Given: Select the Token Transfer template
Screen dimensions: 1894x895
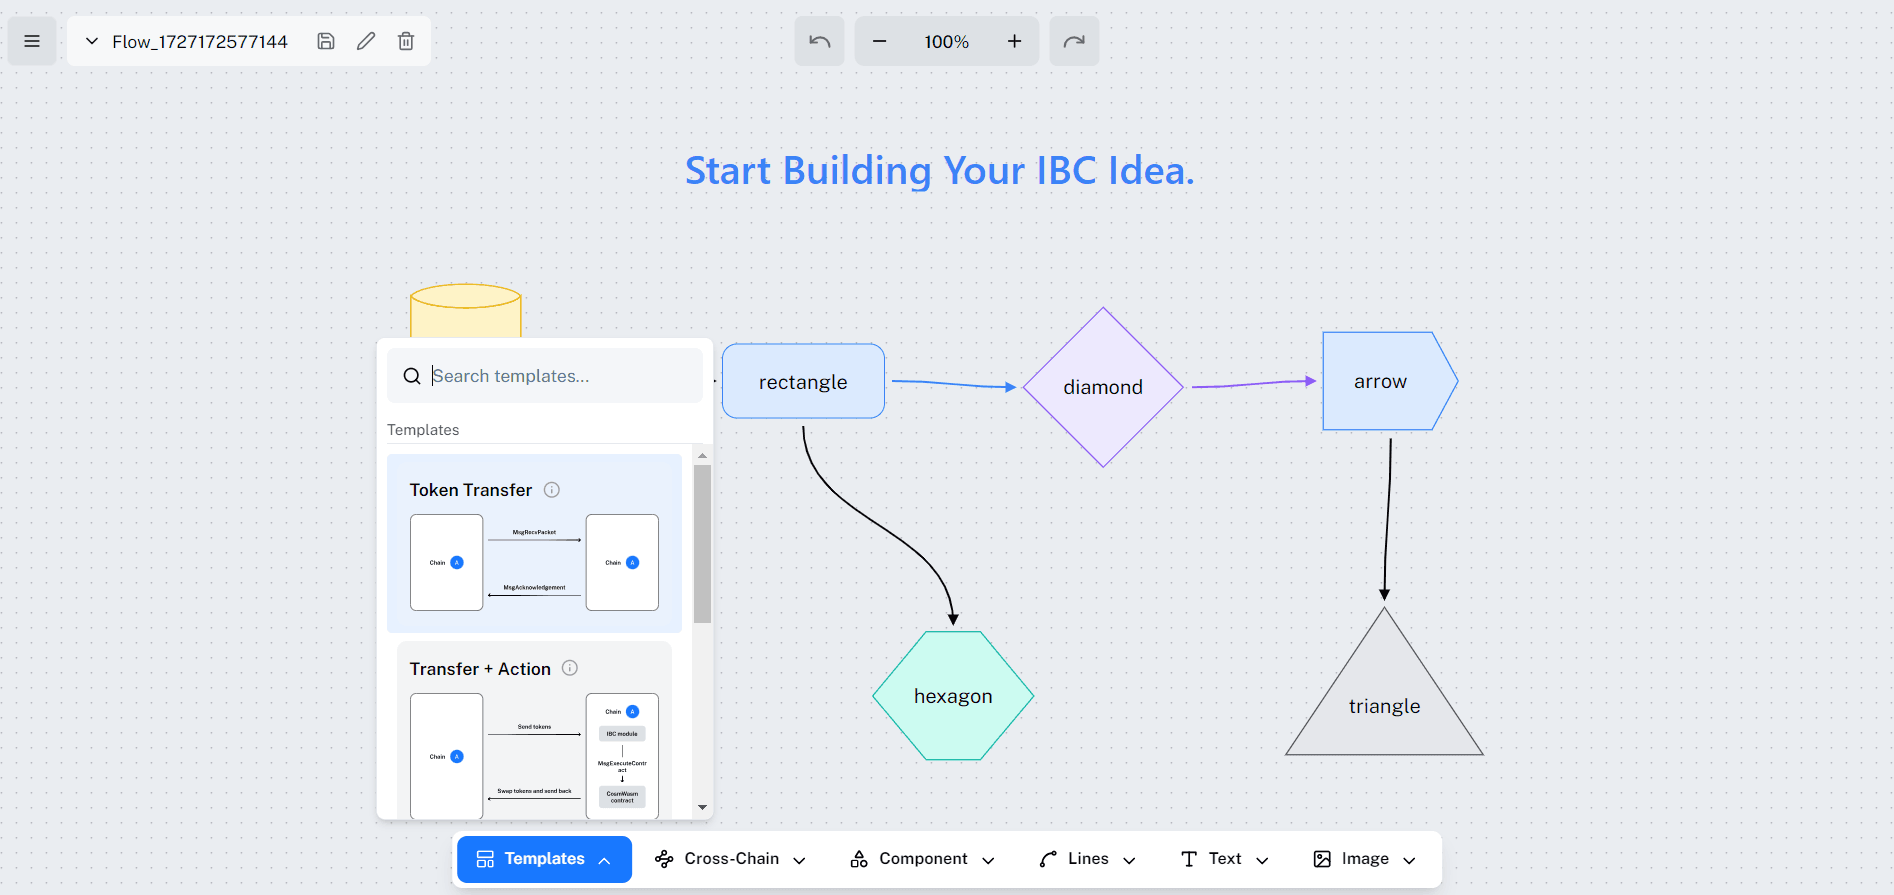Looking at the screenshot, I should pyautogui.click(x=534, y=543).
